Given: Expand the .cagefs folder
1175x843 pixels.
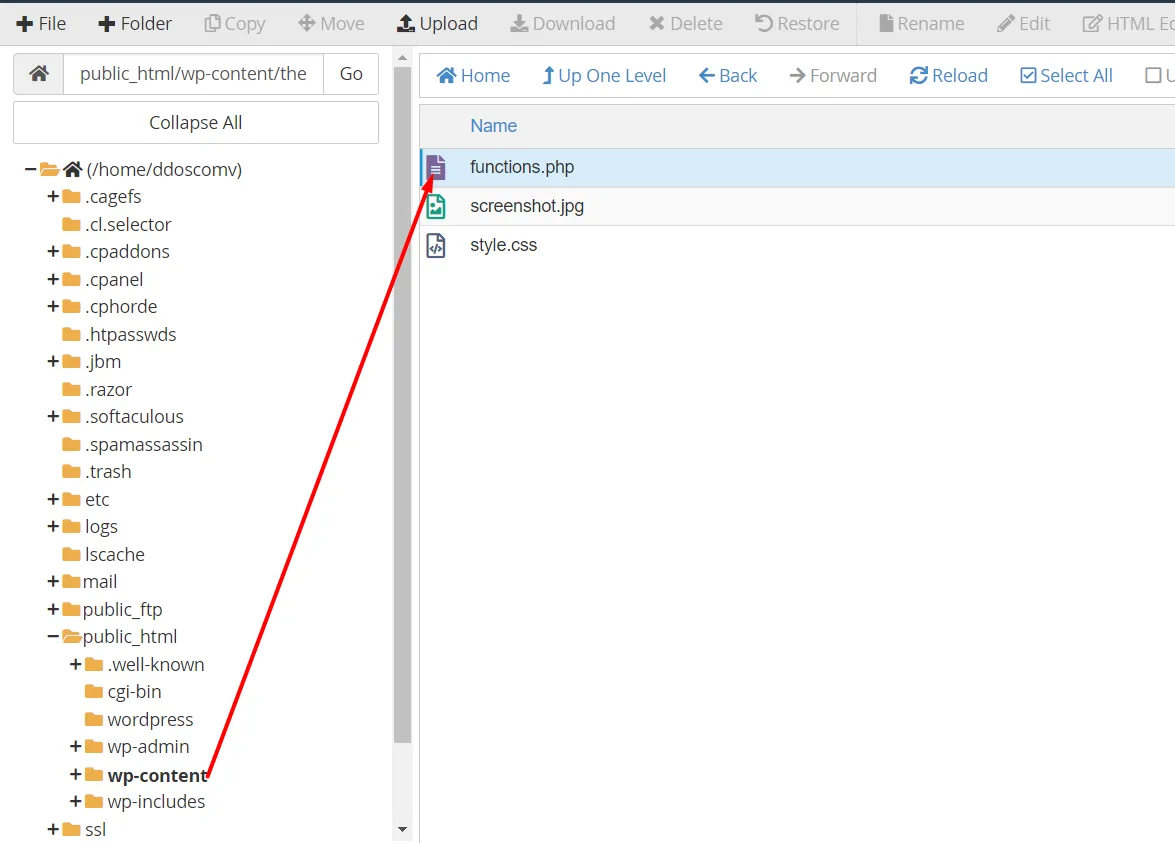Looking at the screenshot, I should pyautogui.click(x=52, y=196).
